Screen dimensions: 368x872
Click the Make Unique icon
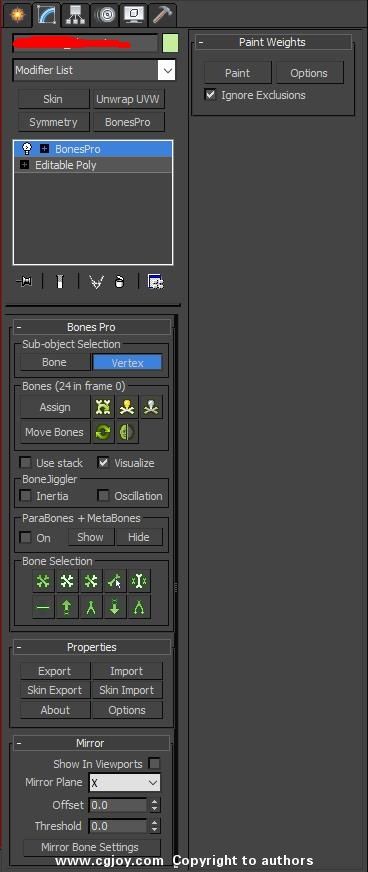tap(97, 283)
